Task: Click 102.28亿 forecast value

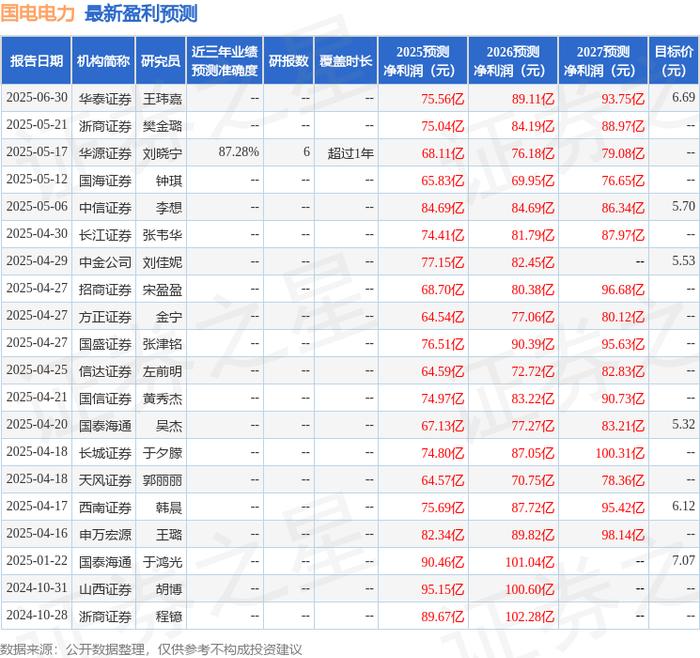Action: [529, 616]
